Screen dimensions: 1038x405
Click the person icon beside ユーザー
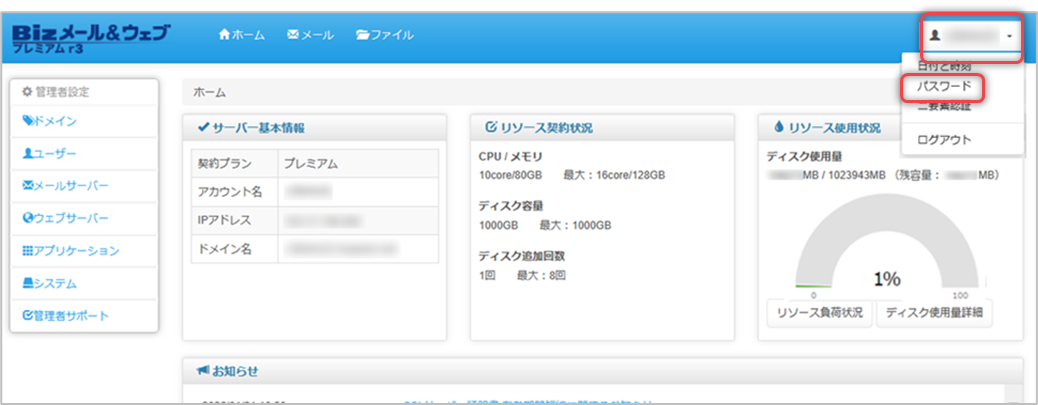[28, 154]
